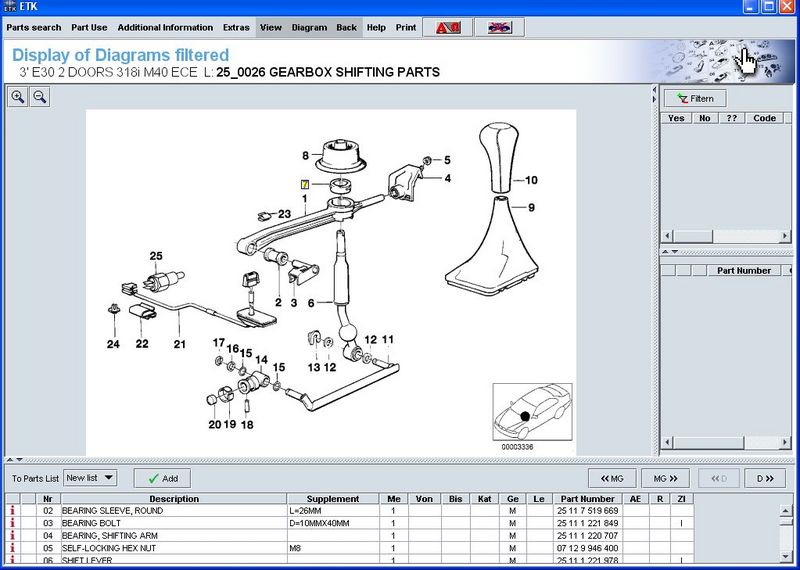Click the Nr column header

point(48,499)
